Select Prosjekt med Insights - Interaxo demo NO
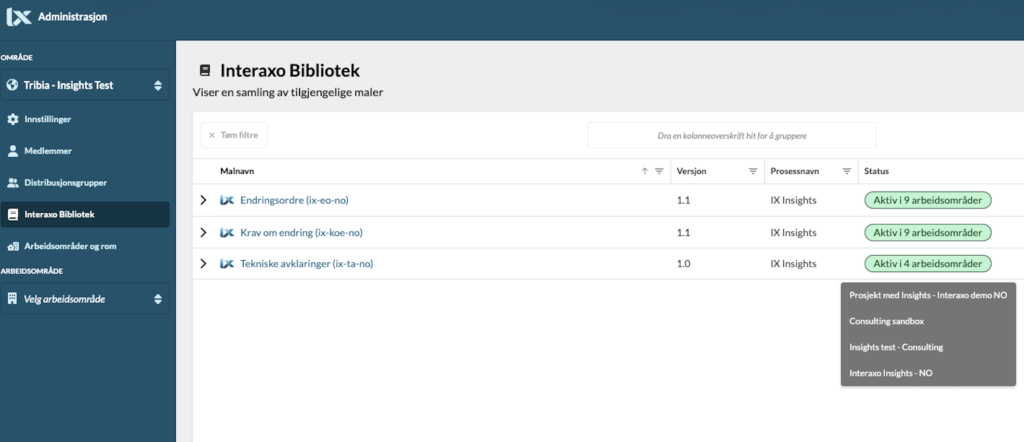 coord(928,295)
